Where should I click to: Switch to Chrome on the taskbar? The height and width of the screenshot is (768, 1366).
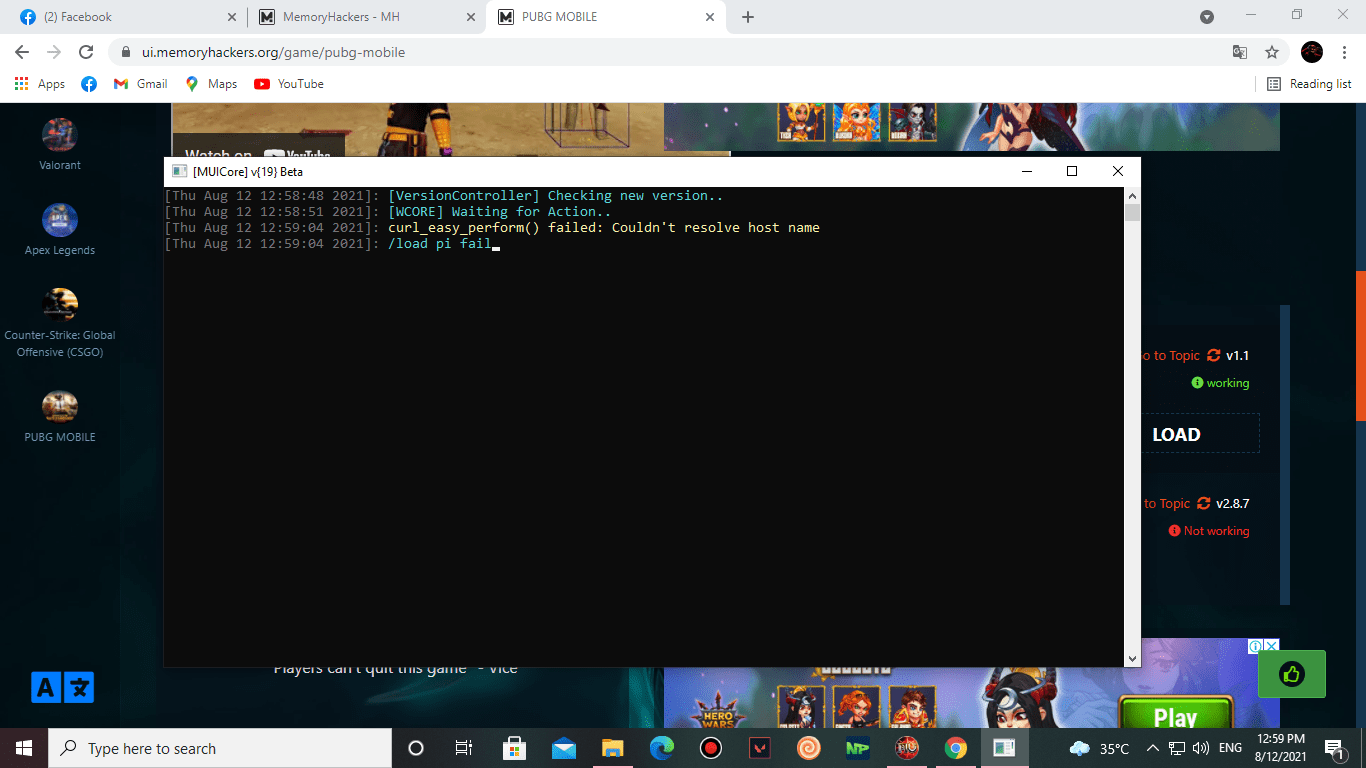pos(955,748)
